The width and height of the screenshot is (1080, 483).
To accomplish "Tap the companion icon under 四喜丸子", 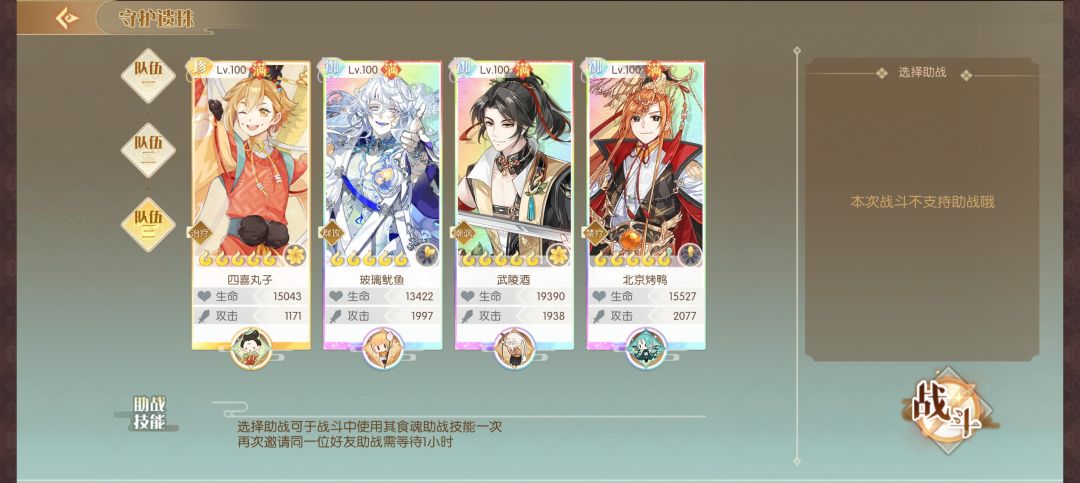I will coord(251,349).
